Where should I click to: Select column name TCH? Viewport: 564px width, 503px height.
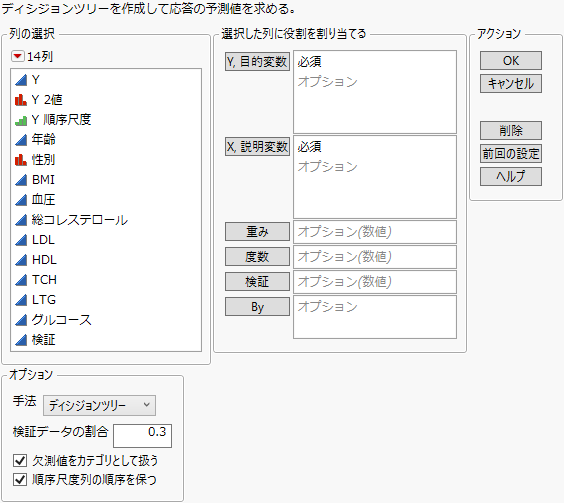pyautogui.click(x=44, y=280)
